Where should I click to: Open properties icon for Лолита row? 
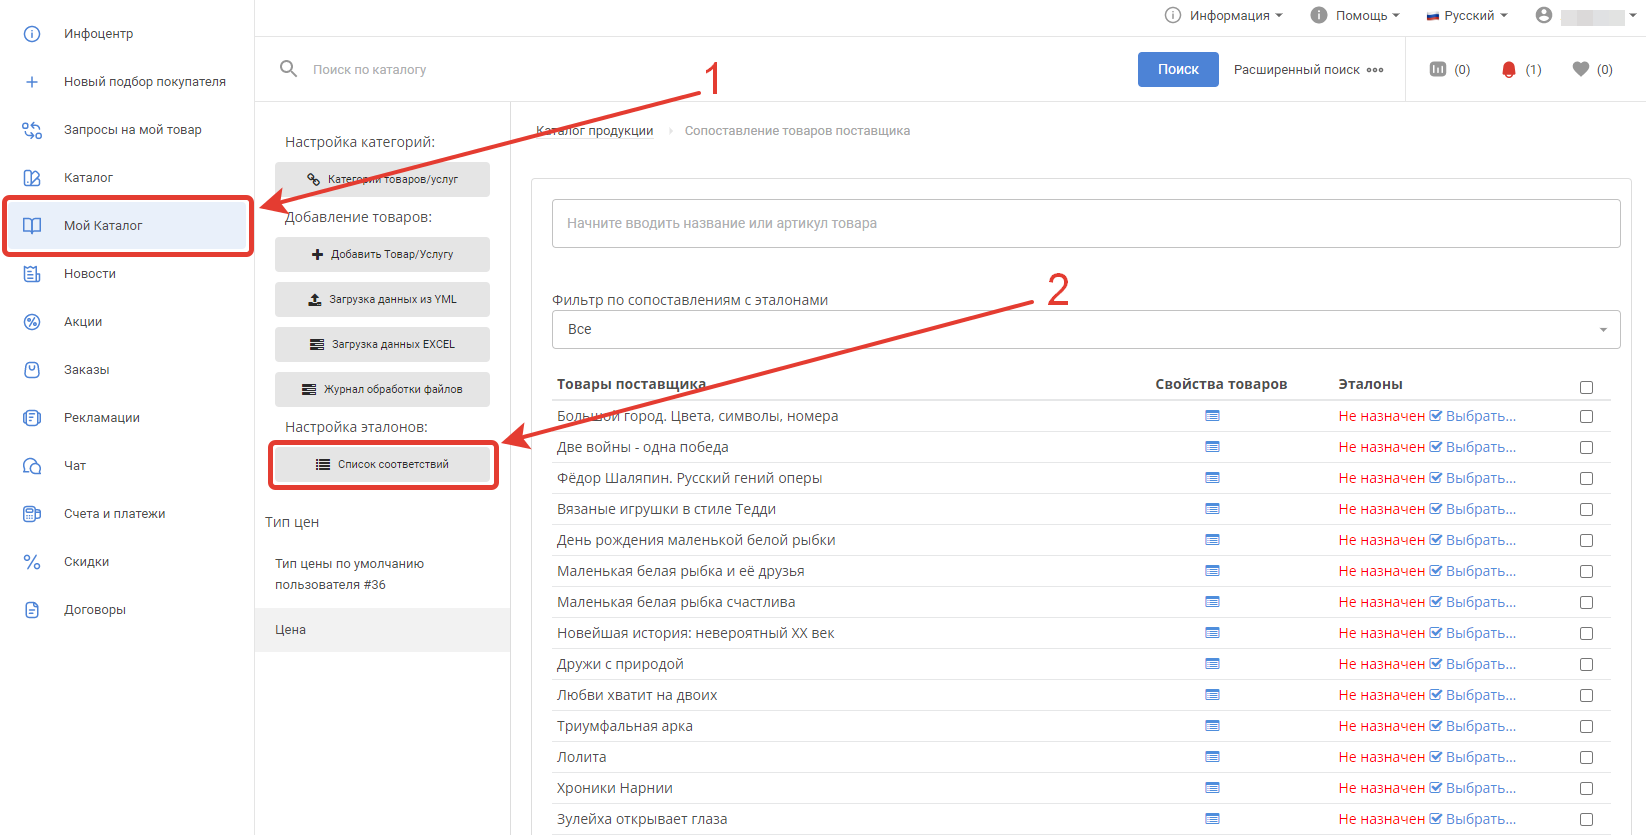pos(1212,757)
